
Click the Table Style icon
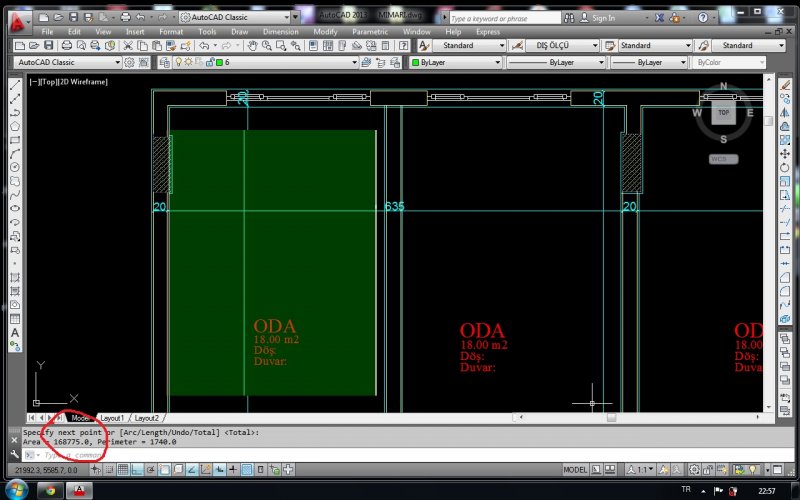[610, 45]
